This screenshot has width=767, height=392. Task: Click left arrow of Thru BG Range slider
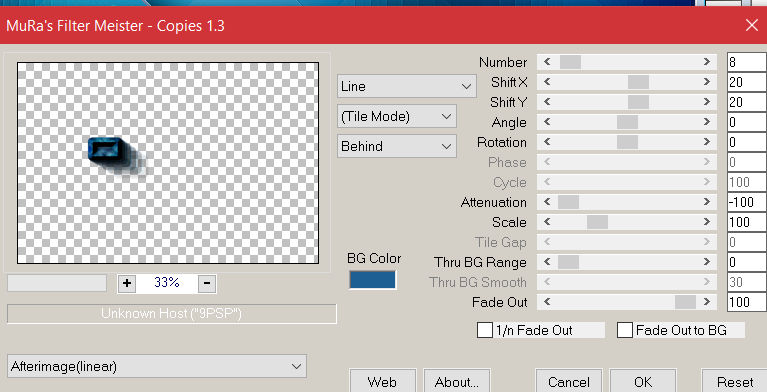pos(547,262)
